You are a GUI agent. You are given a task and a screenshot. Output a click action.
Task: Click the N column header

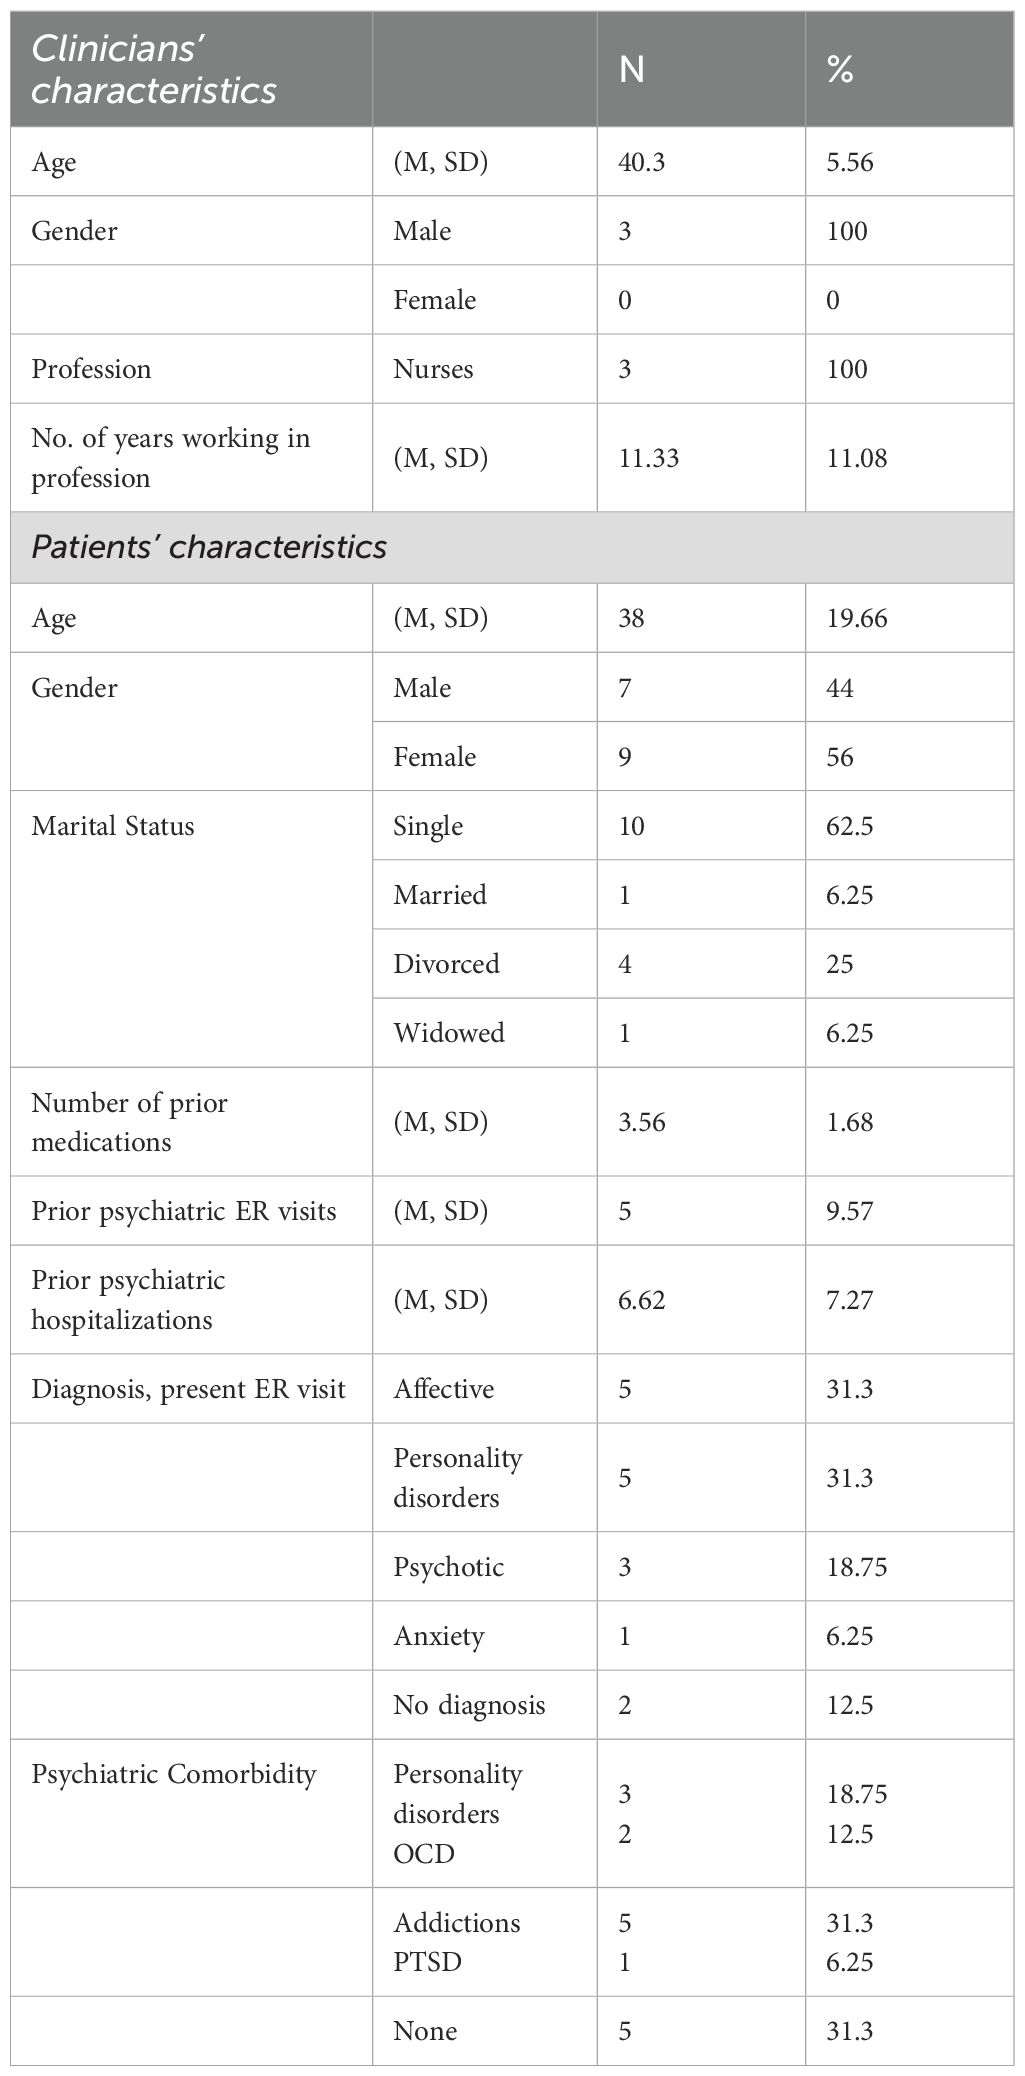(x=632, y=69)
